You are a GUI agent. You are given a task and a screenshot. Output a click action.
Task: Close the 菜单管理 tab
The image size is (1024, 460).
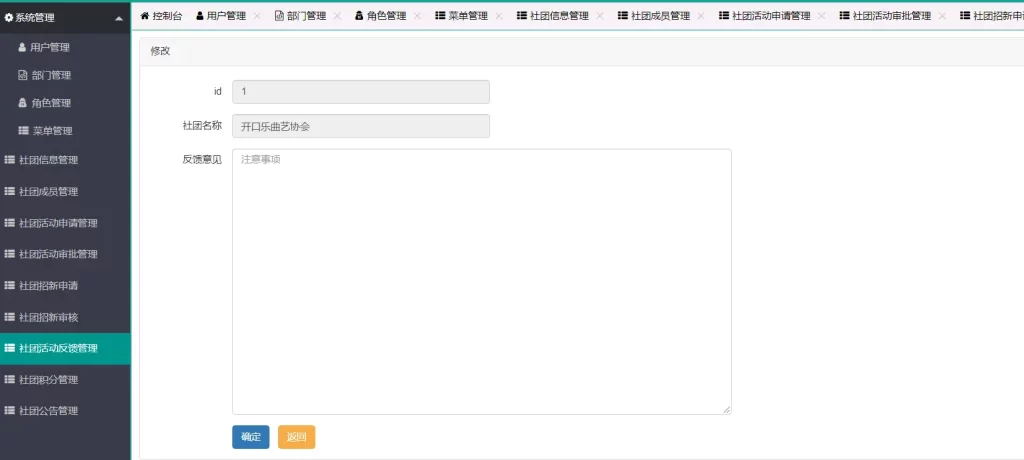coord(498,16)
